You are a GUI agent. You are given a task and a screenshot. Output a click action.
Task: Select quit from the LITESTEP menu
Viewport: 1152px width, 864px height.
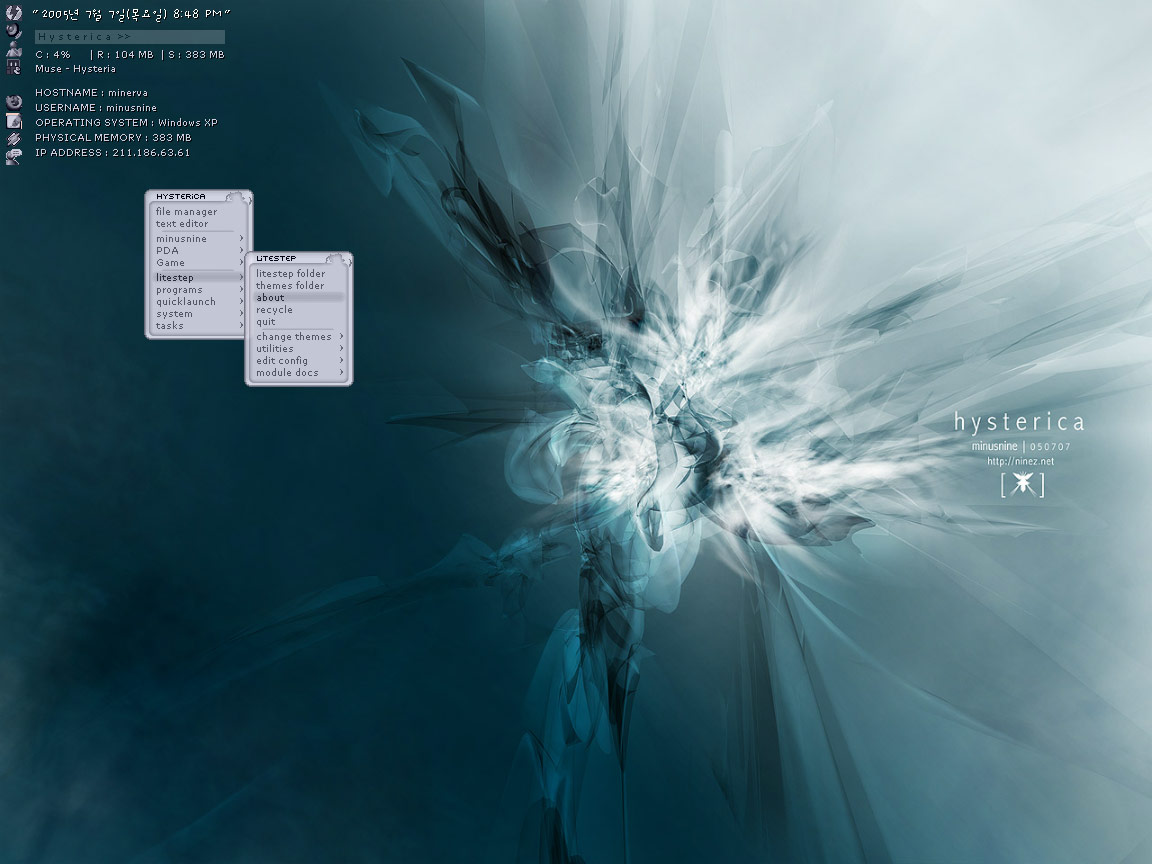pos(263,321)
